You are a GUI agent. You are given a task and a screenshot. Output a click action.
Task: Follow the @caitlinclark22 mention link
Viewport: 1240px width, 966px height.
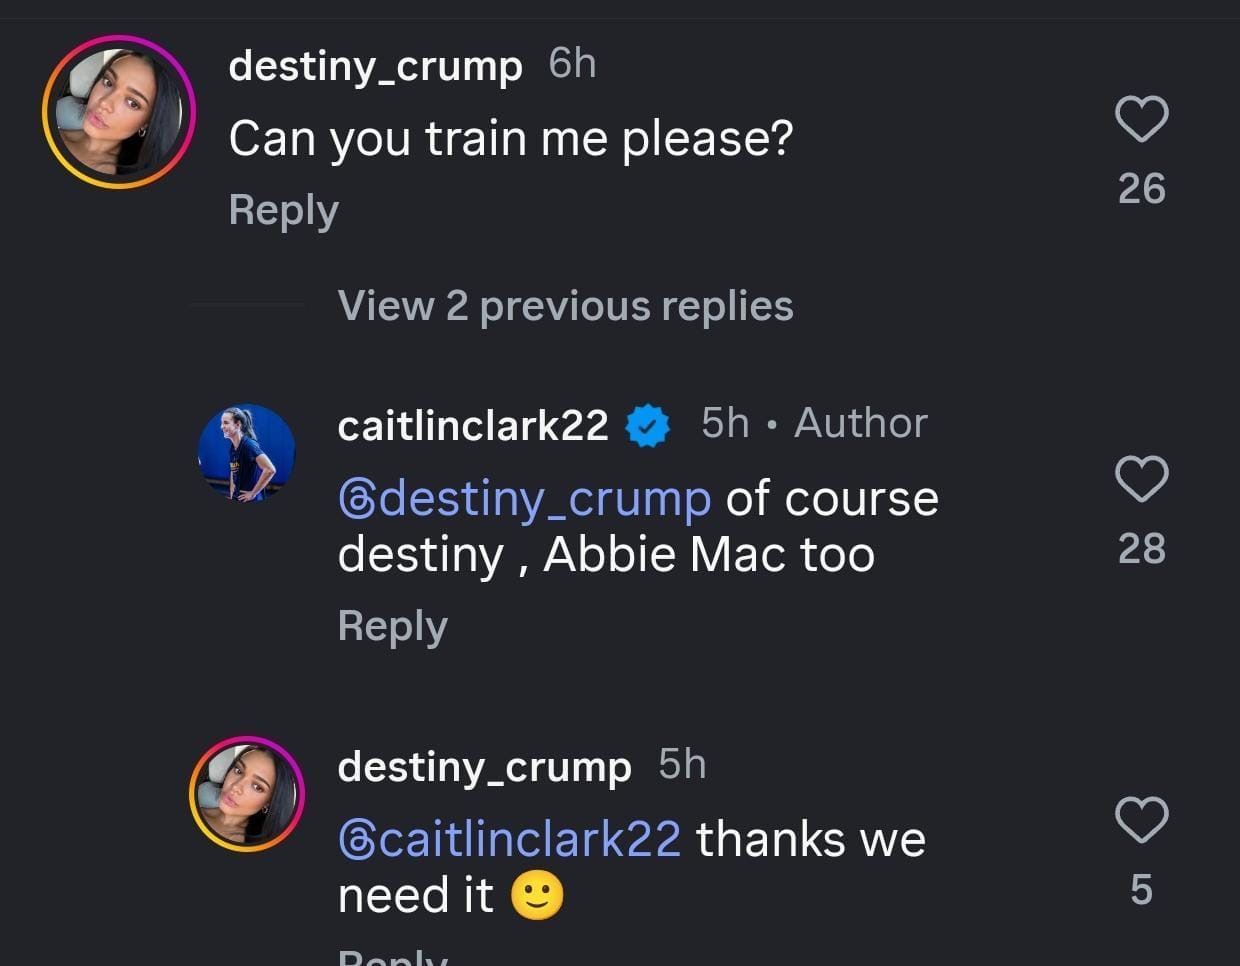(510, 840)
